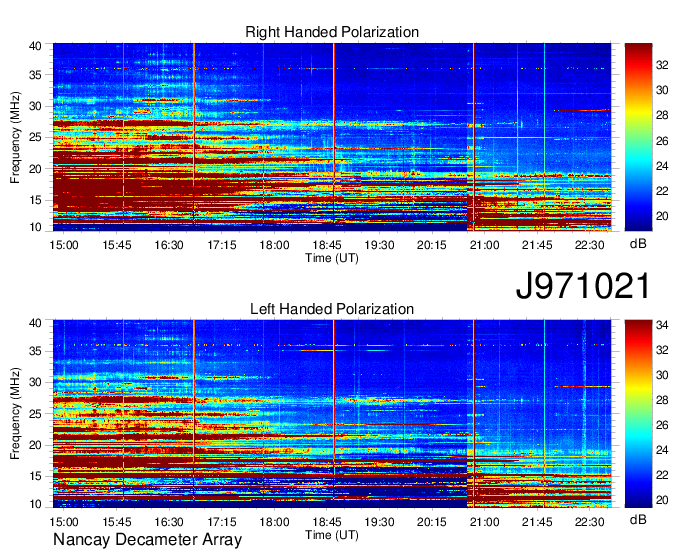This screenshot has height=552, width=680.
Task: Click the '40' frequency tick on upper plot
Action: 35,46
